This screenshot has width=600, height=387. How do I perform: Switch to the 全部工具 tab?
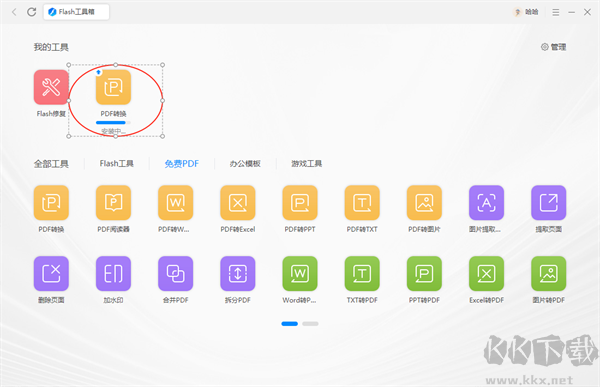coord(51,164)
